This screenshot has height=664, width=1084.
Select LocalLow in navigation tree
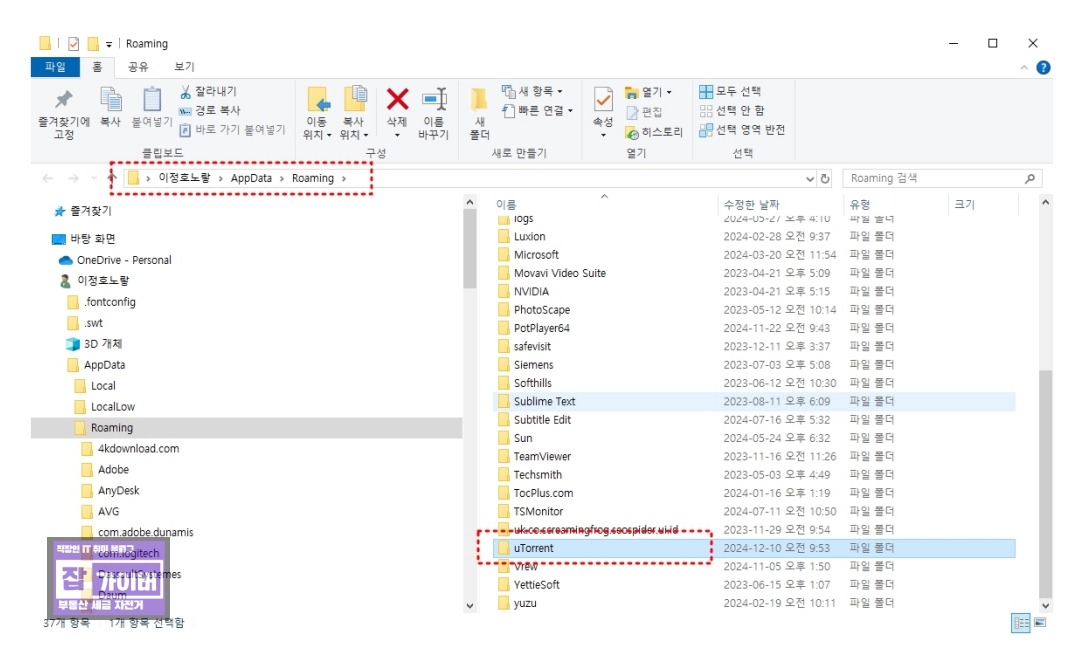coord(113,407)
